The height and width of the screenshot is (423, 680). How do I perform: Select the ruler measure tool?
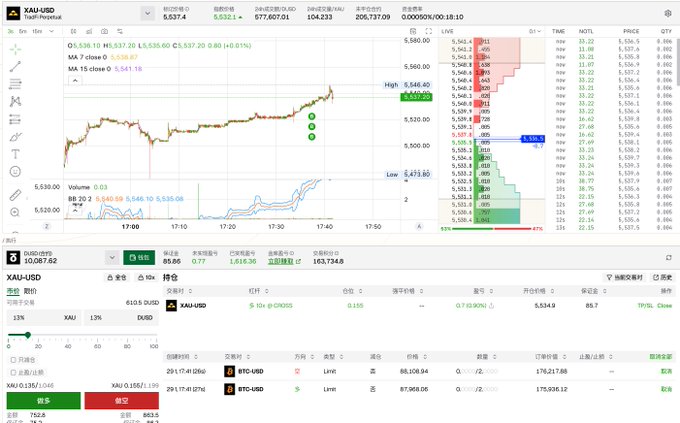coord(15,195)
